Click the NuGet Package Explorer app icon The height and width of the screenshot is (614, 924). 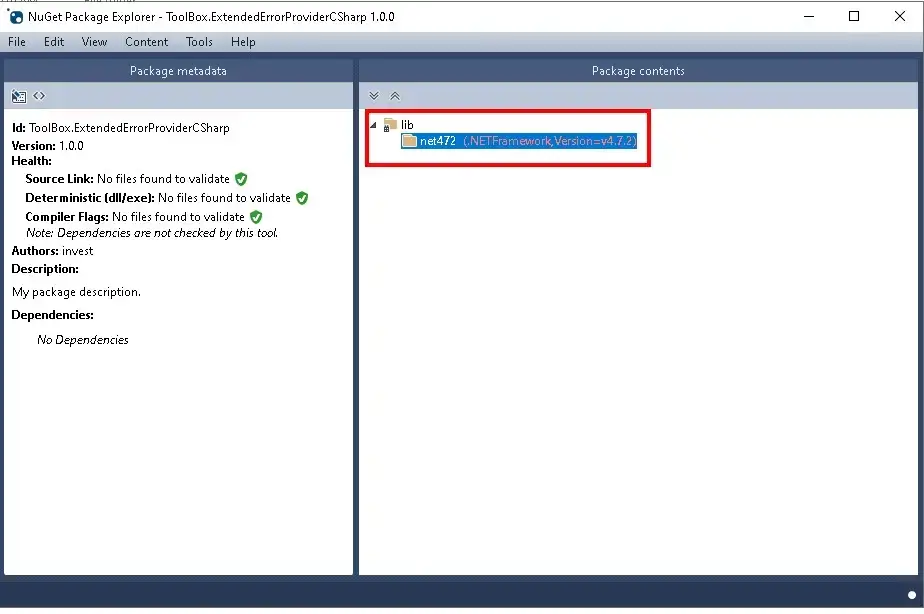[16, 16]
